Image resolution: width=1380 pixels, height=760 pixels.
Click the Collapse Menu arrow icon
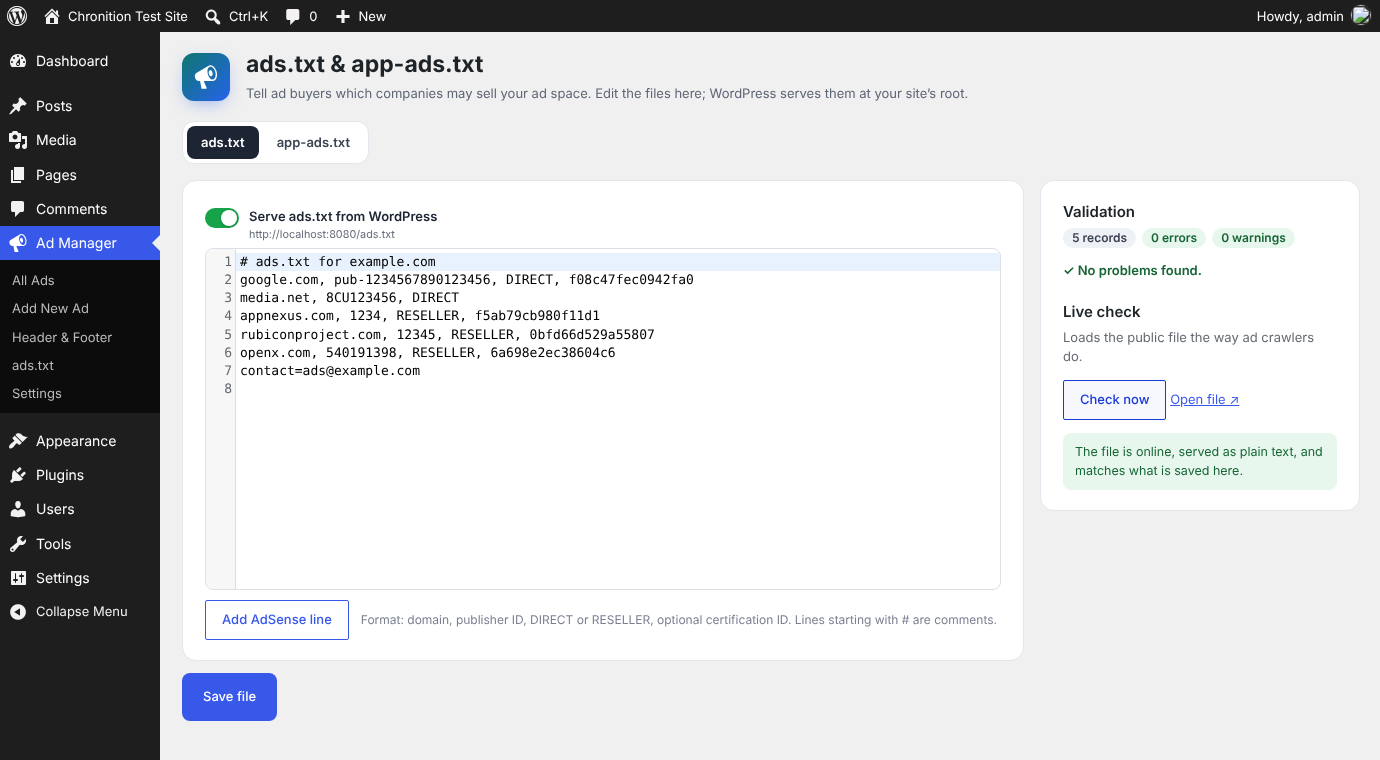point(18,612)
